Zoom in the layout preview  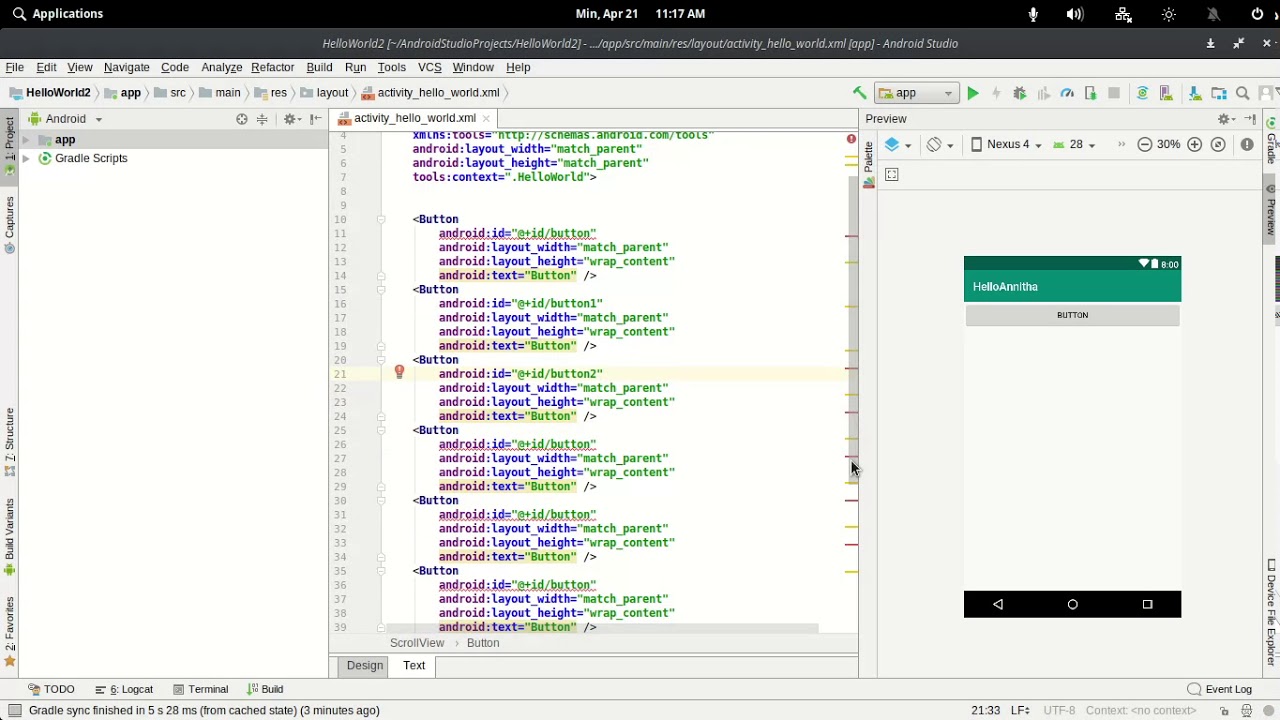1194,145
